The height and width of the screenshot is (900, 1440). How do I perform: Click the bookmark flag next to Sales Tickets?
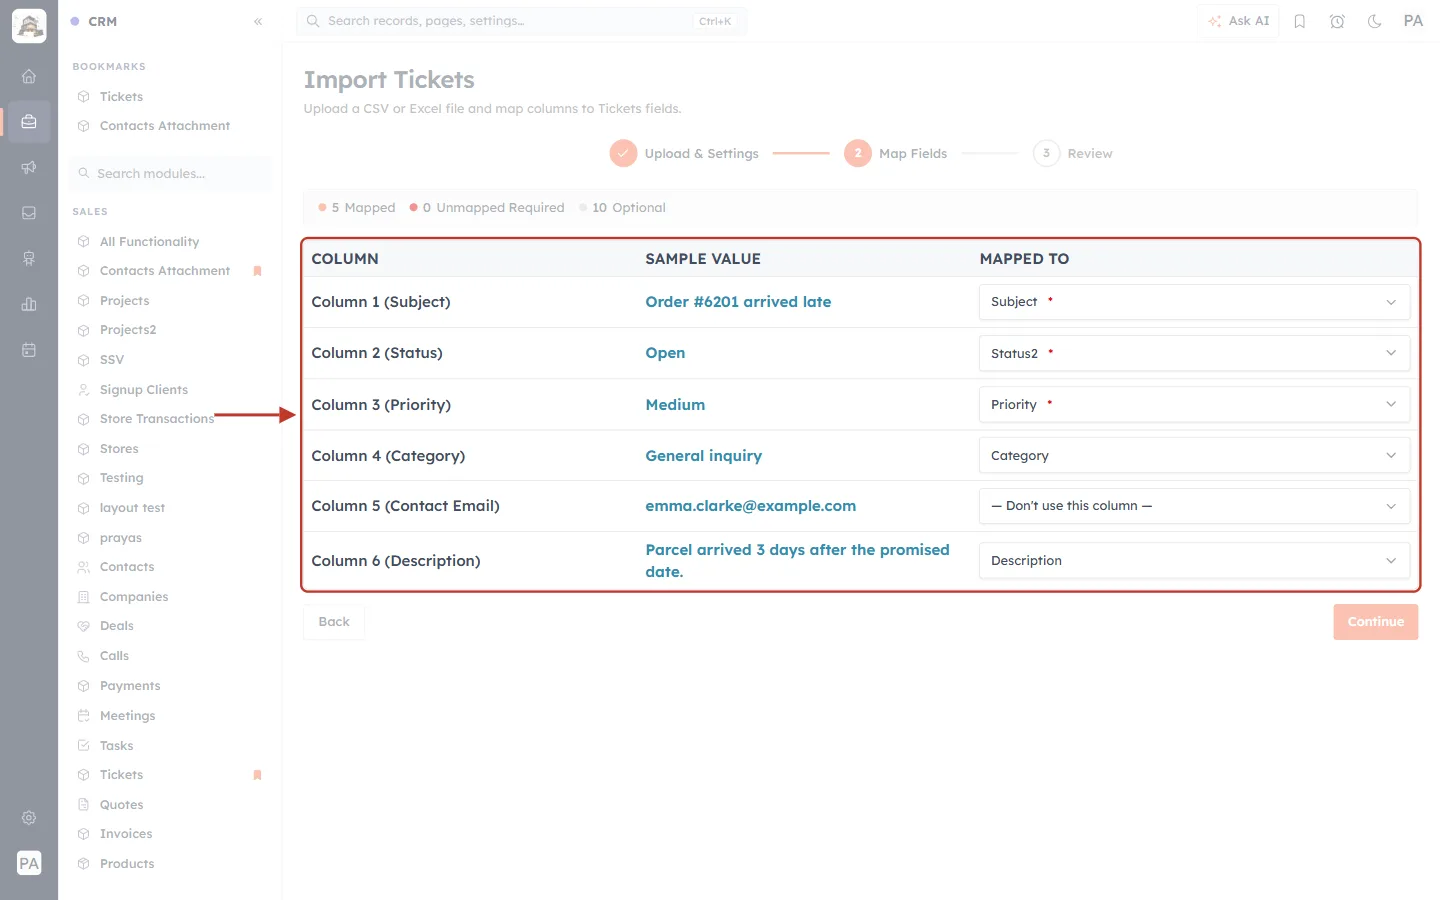[x=257, y=775]
